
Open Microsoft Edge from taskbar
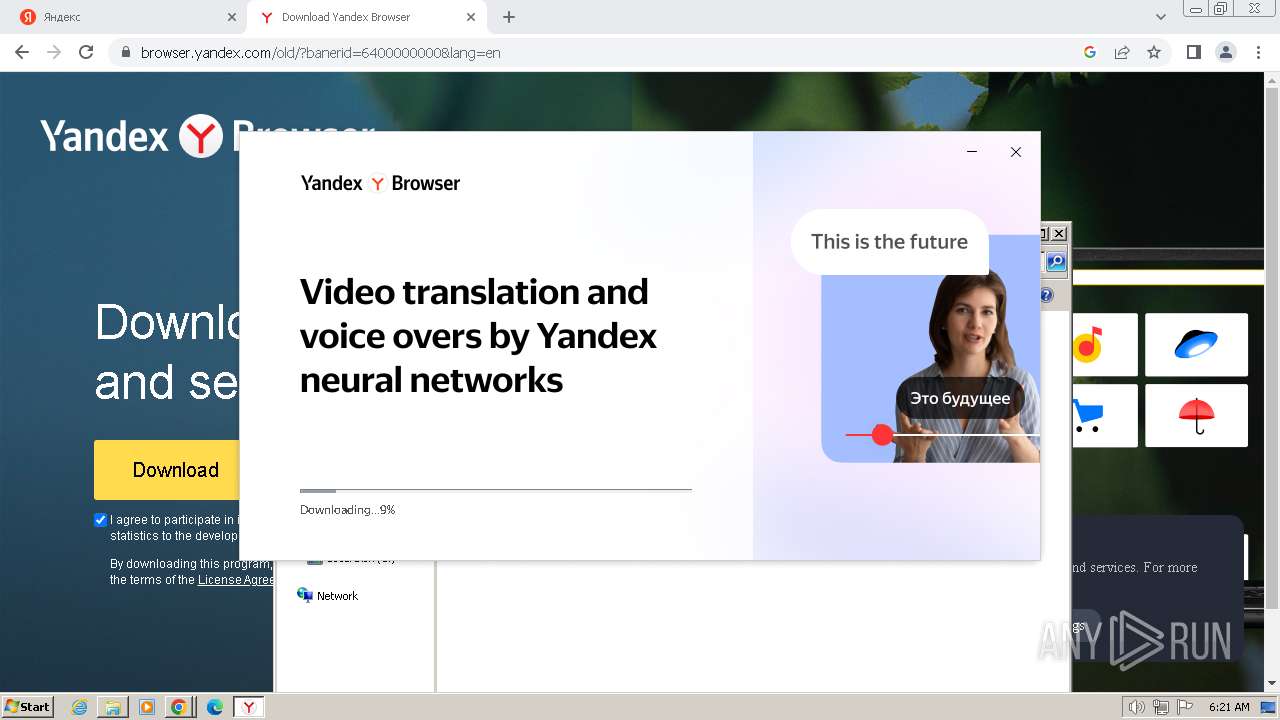(214, 707)
